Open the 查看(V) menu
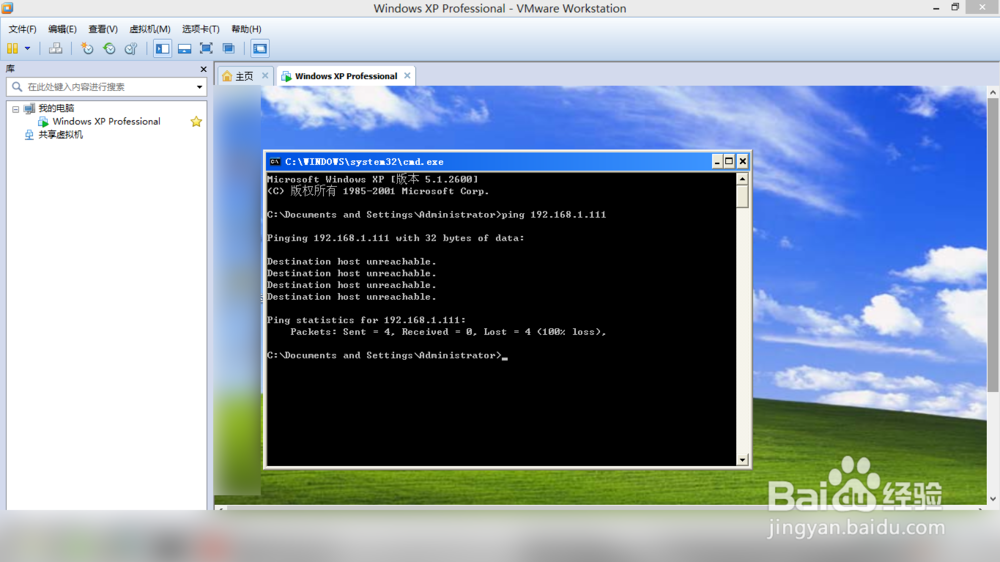Image resolution: width=1000 pixels, height=562 pixels. click(103, 29)
